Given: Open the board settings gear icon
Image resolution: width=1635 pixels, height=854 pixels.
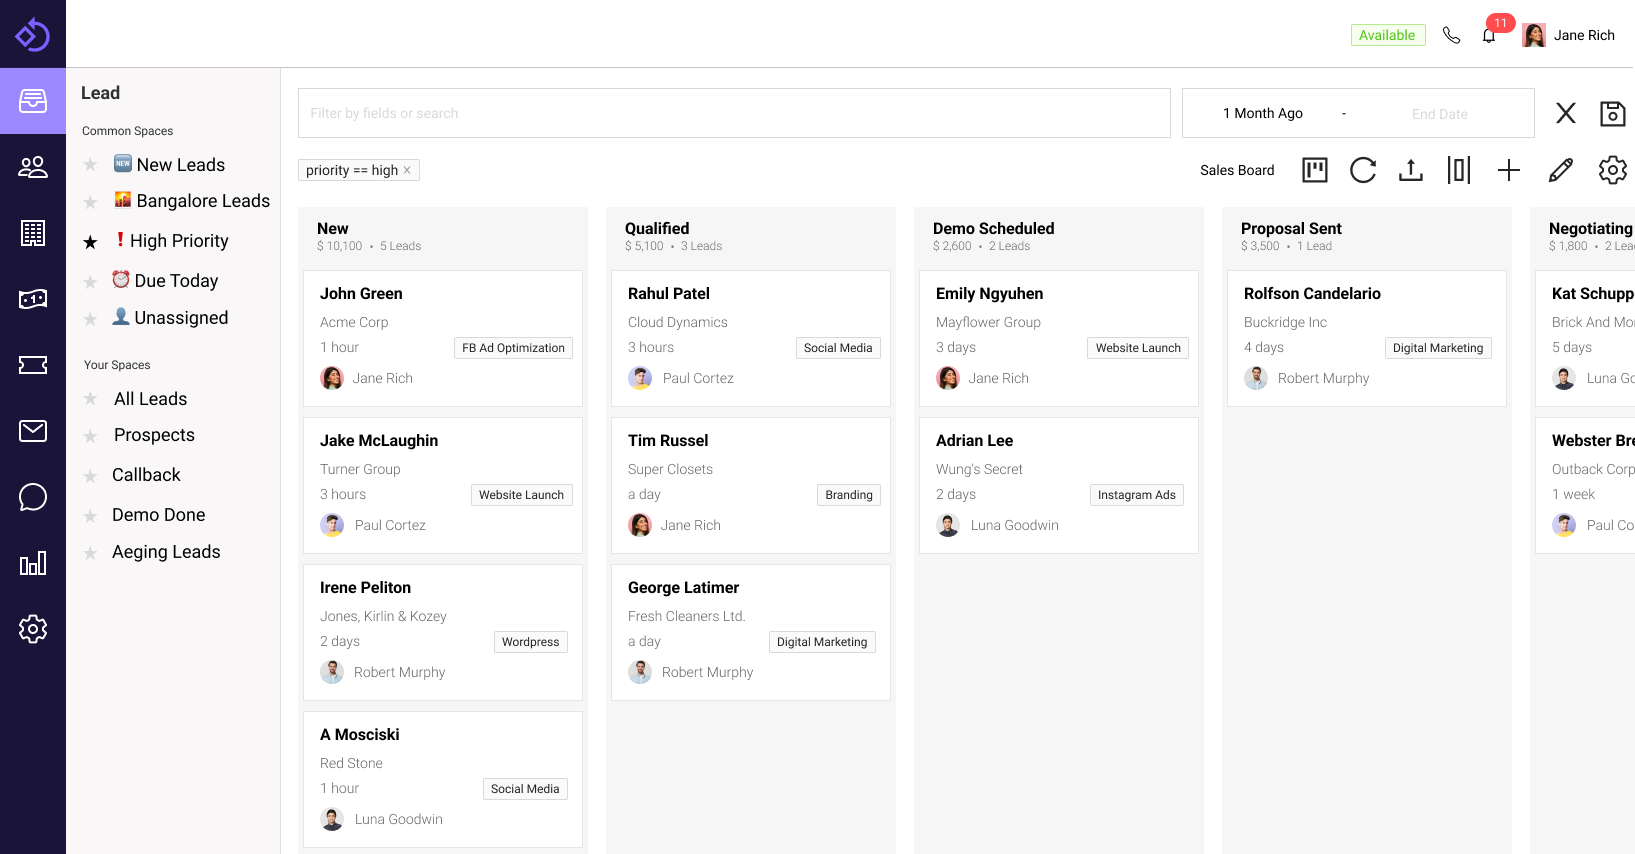Looking at the screenshot, I should click(x=1612, y=170).
